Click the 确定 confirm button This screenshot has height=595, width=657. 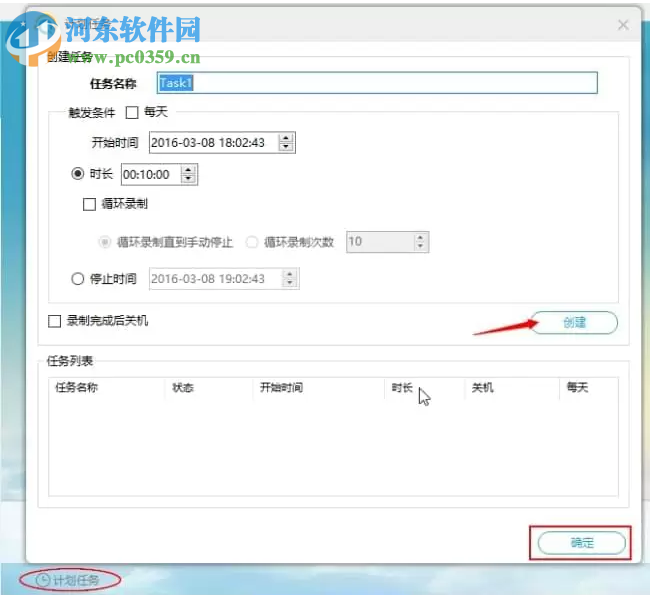coord(581,543)
